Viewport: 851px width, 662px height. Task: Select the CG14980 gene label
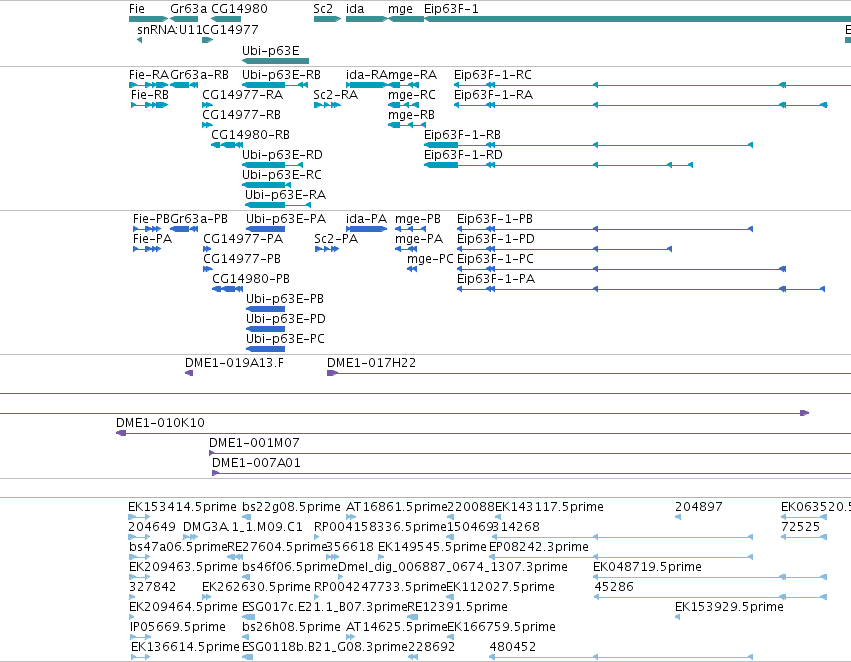coord(239,9)
